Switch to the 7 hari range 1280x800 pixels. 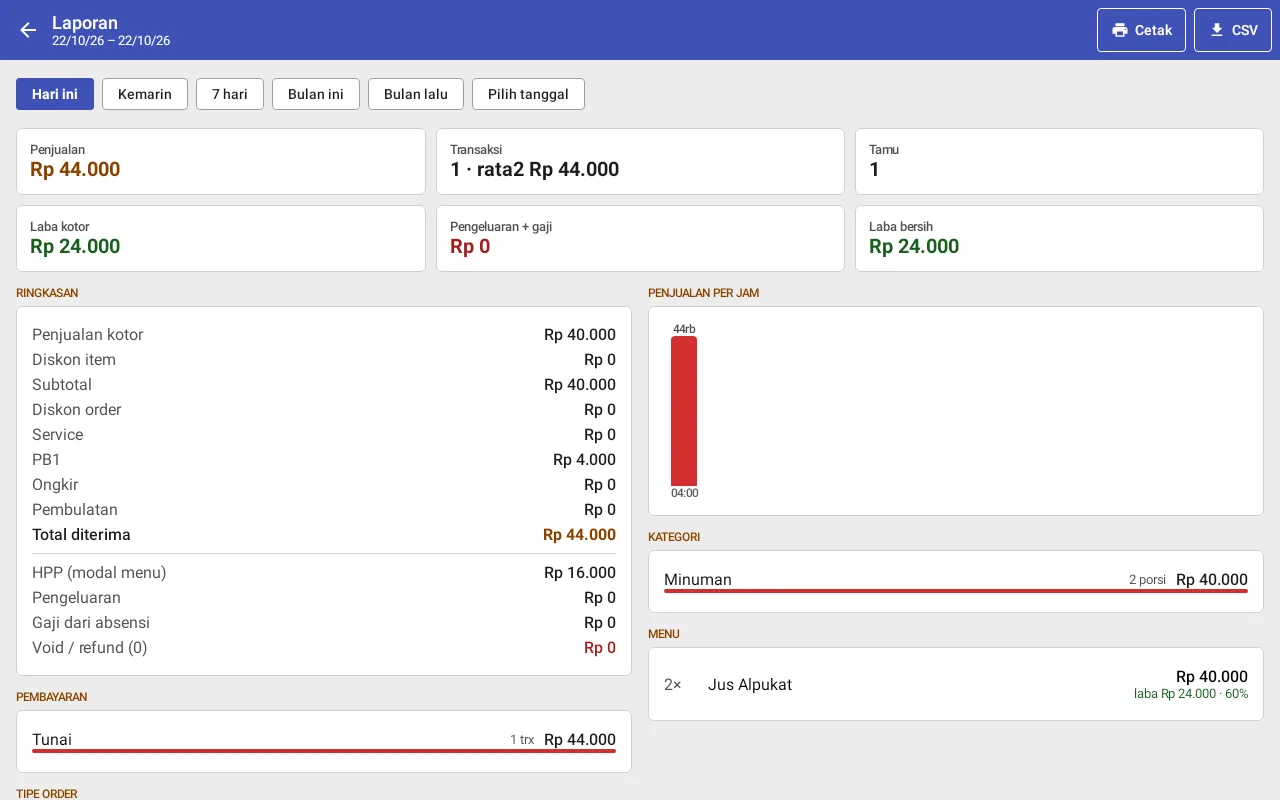coord(230,94)
